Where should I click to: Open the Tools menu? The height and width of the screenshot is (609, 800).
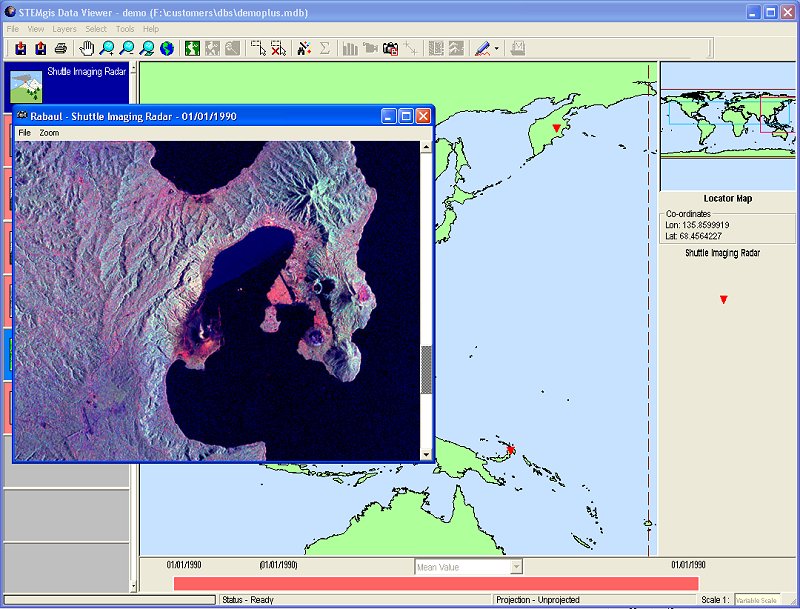pos(125,29)
